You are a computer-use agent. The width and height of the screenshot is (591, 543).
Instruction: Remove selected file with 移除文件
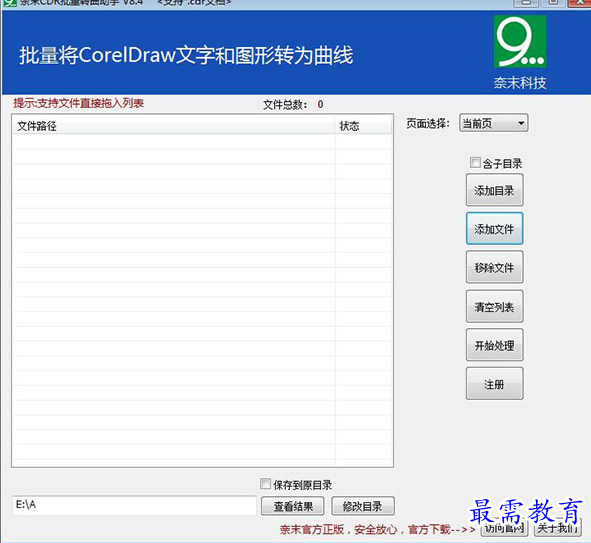tap(495, 267)
